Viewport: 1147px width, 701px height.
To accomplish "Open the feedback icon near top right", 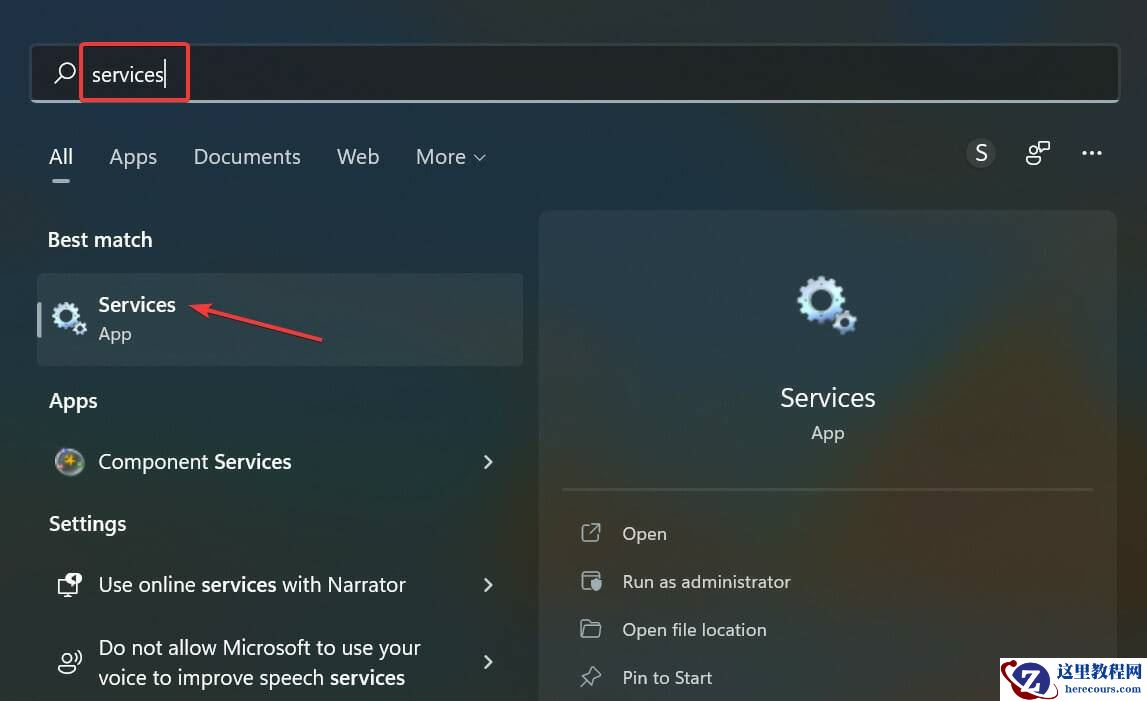I will pyautogui.click(x=1037, y=153).
